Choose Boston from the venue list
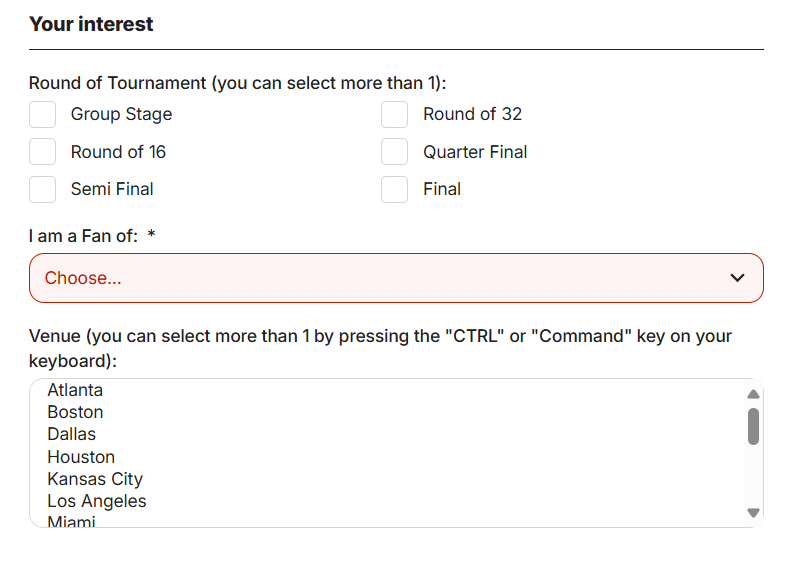 click(75, 412)
